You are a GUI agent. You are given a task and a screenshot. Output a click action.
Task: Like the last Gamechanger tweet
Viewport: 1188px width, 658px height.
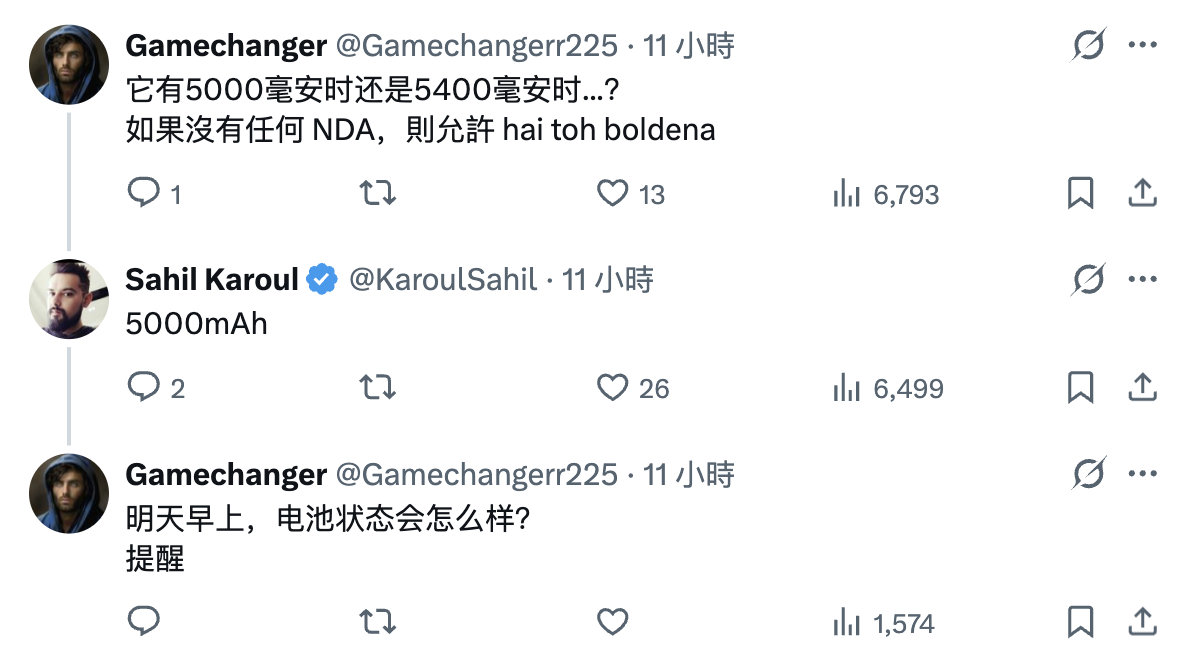point(612,622)
